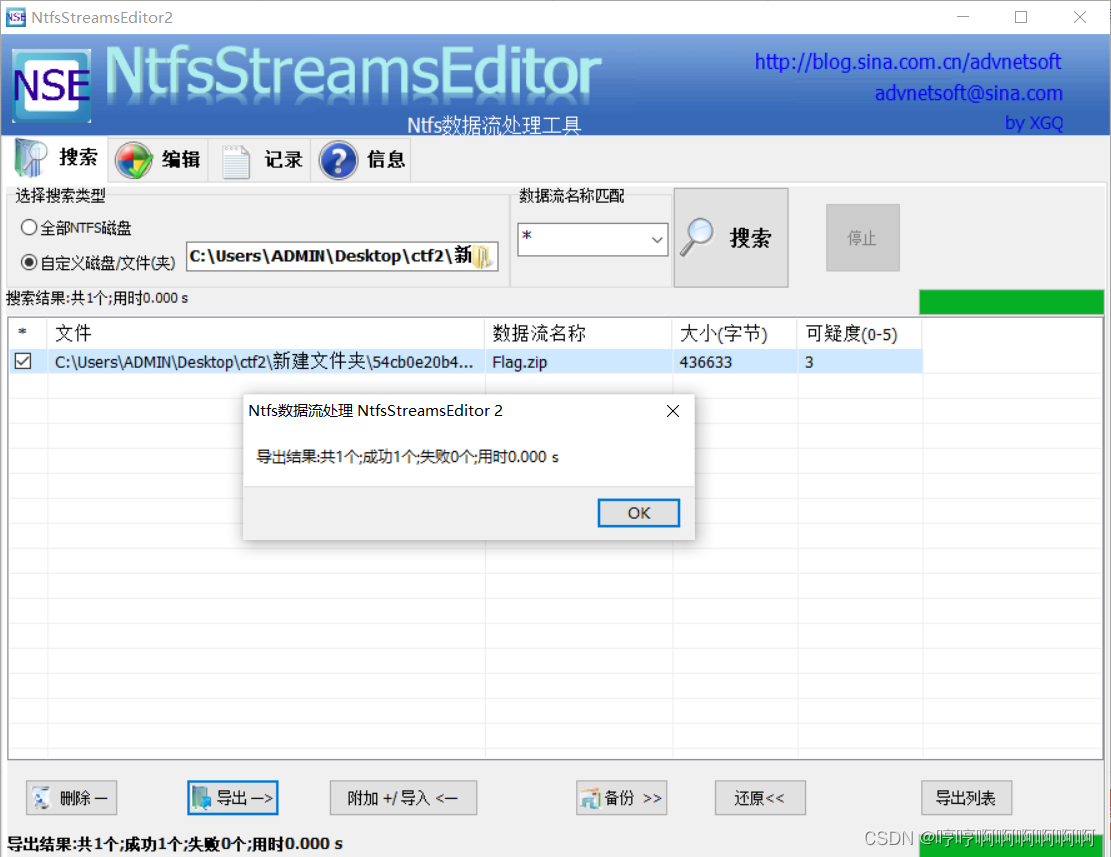Click the backup icon on 备份 button
Viewport: 1111px width, 857px height.
pyautogui.click(x=590, y=798)
